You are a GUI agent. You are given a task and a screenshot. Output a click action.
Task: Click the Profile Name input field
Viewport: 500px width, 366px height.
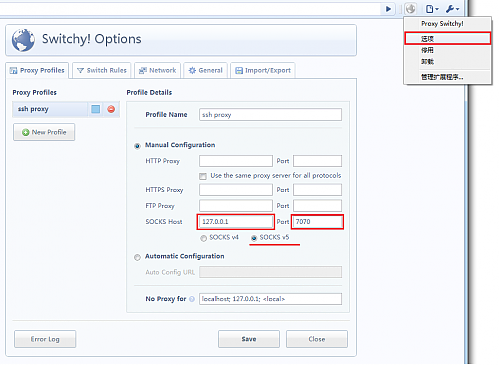[x=270, y=115]
